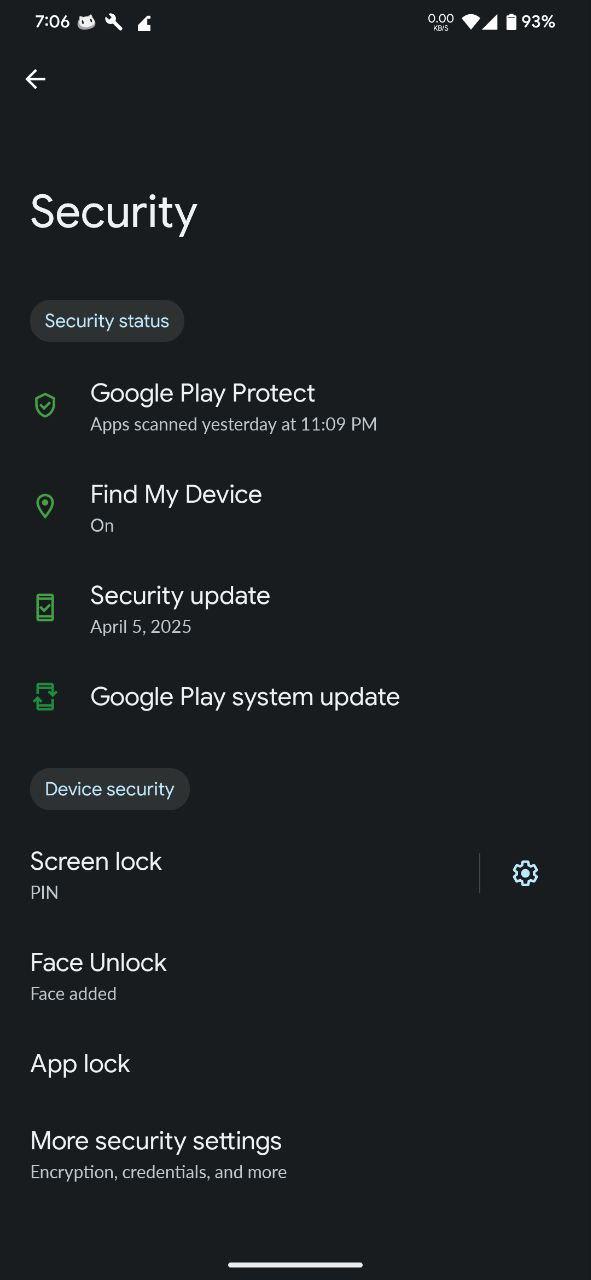Tap the Security status section label
This screenshot has height=1280, width=591.
(x=107, y=321)
